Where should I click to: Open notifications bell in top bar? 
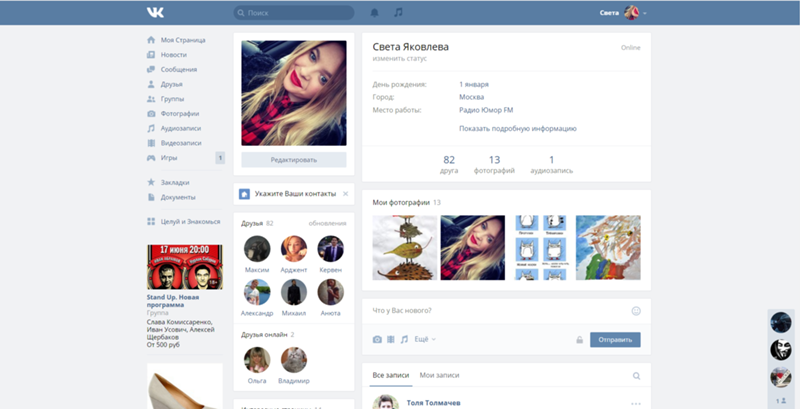click(375, 13)
